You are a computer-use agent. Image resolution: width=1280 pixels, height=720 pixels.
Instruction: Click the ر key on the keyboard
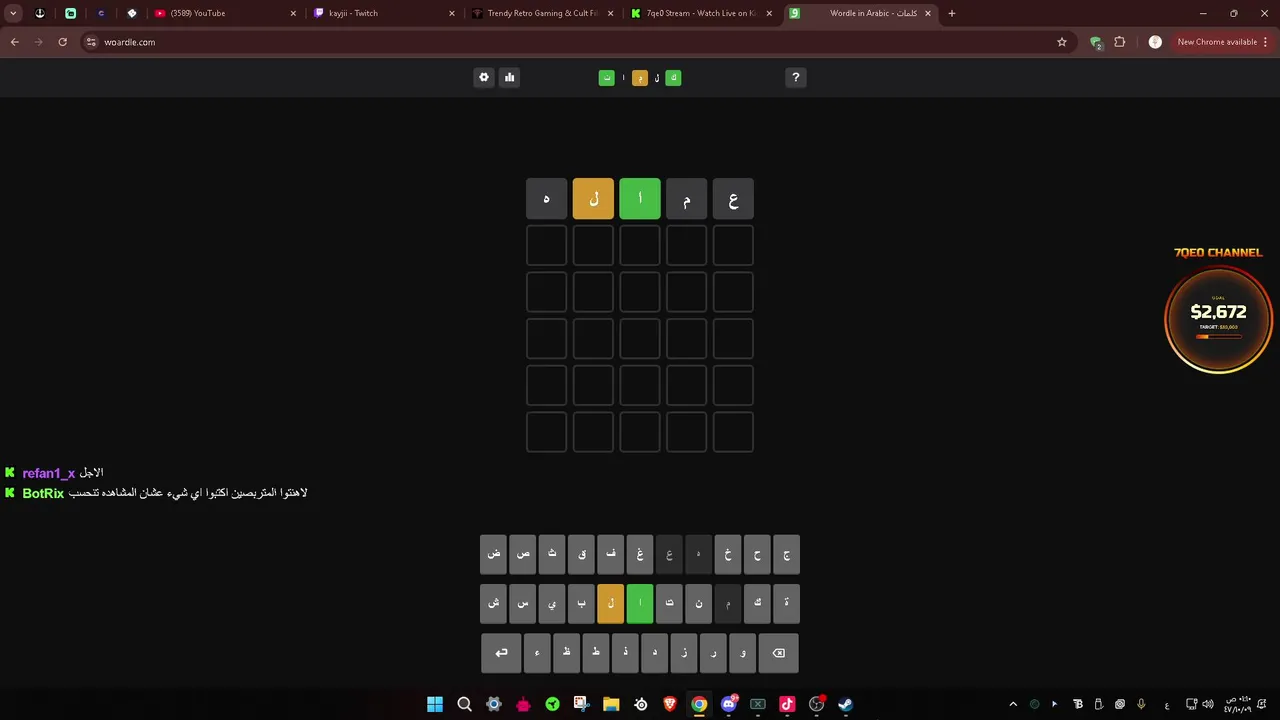coord(713,653)
